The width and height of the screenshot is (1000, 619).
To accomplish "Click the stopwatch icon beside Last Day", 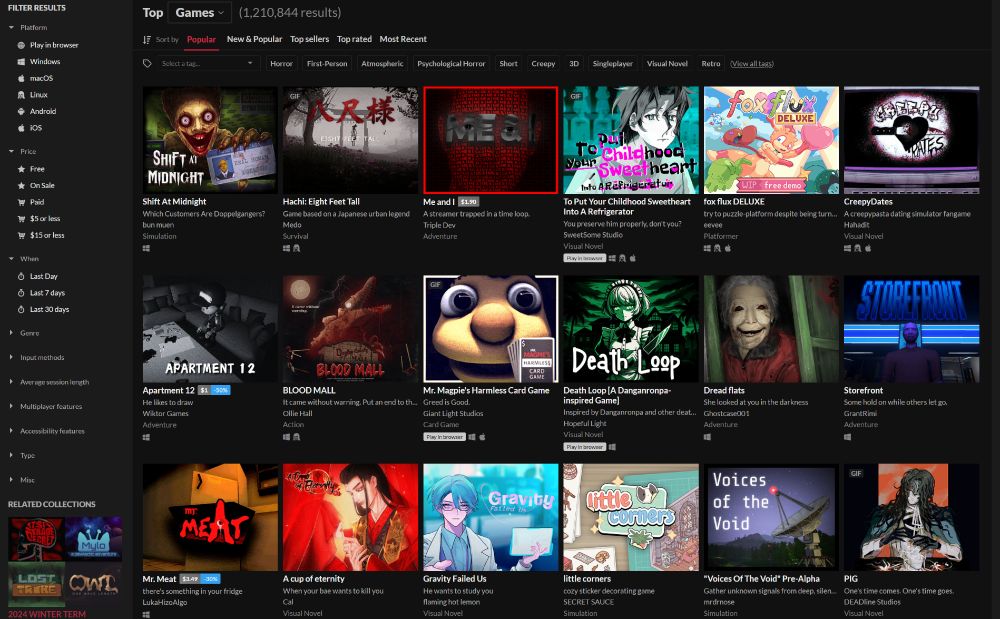I will [x=21, y=277].
